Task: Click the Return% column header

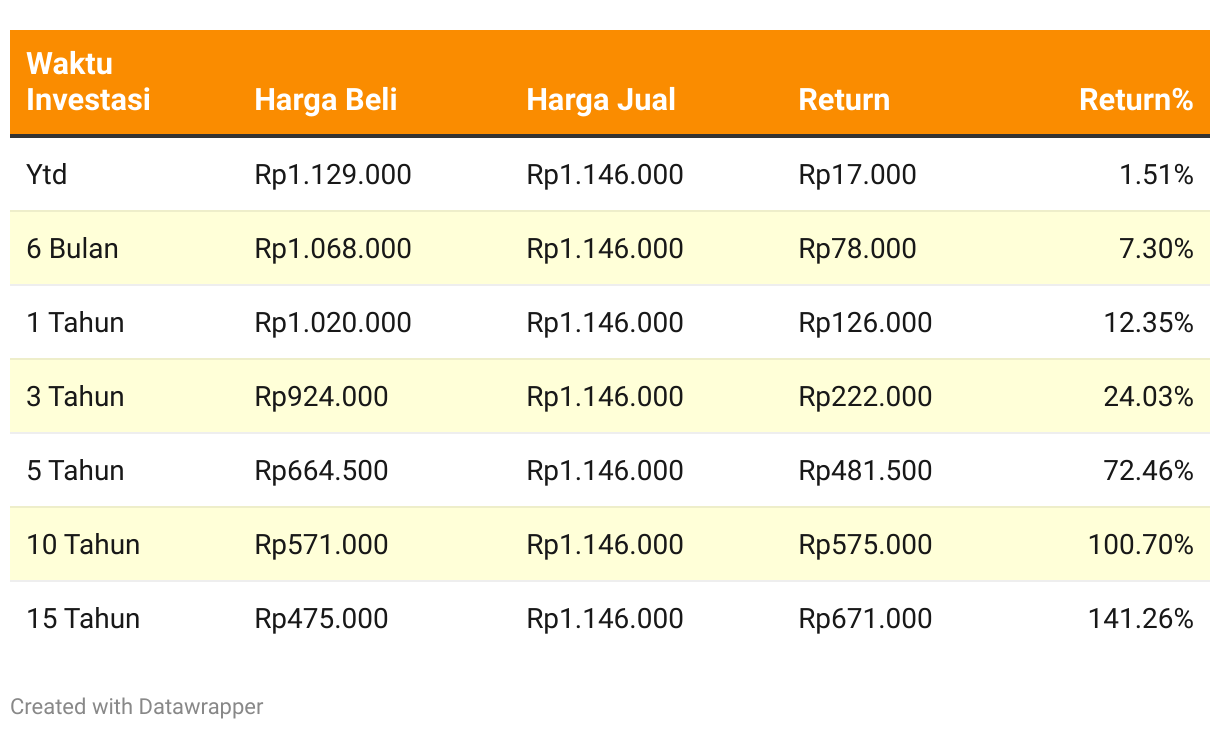Action: click(1136, 100)
